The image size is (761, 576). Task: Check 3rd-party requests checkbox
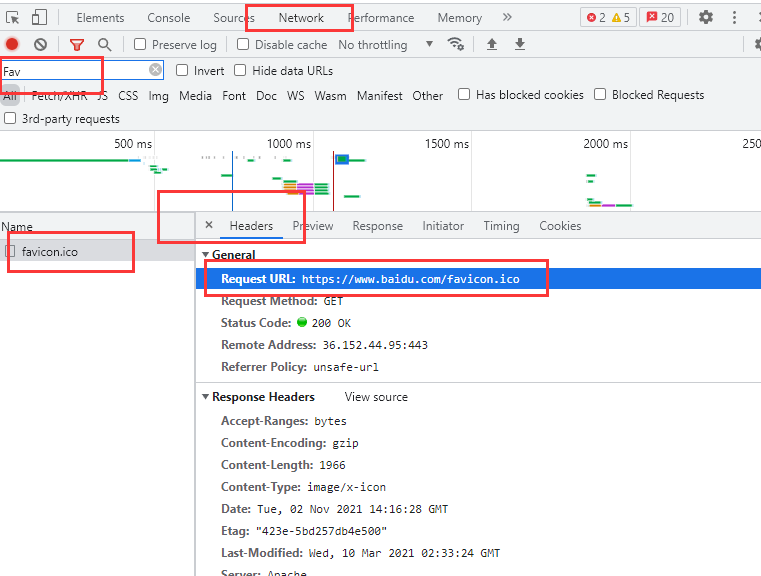pyautogui.click(x=10, y=118)
